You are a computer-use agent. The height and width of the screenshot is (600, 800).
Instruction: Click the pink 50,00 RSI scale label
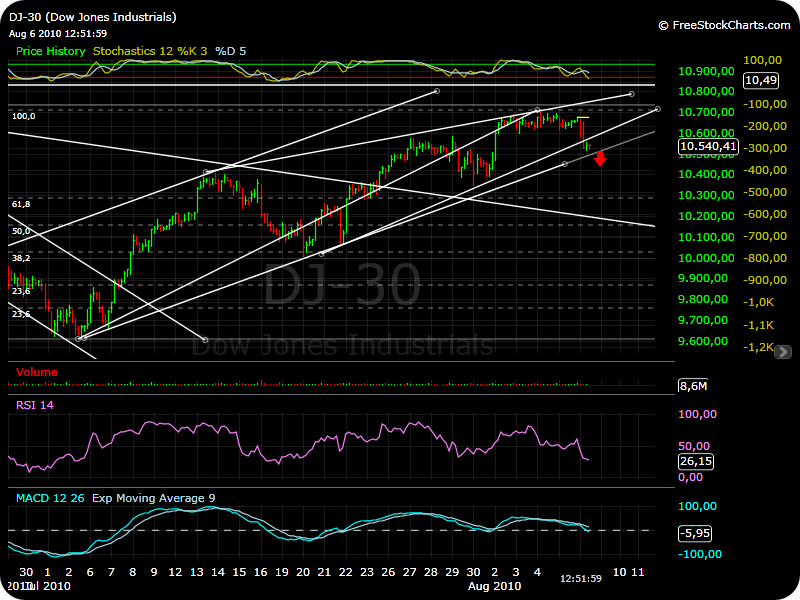[x=694, y=446]
